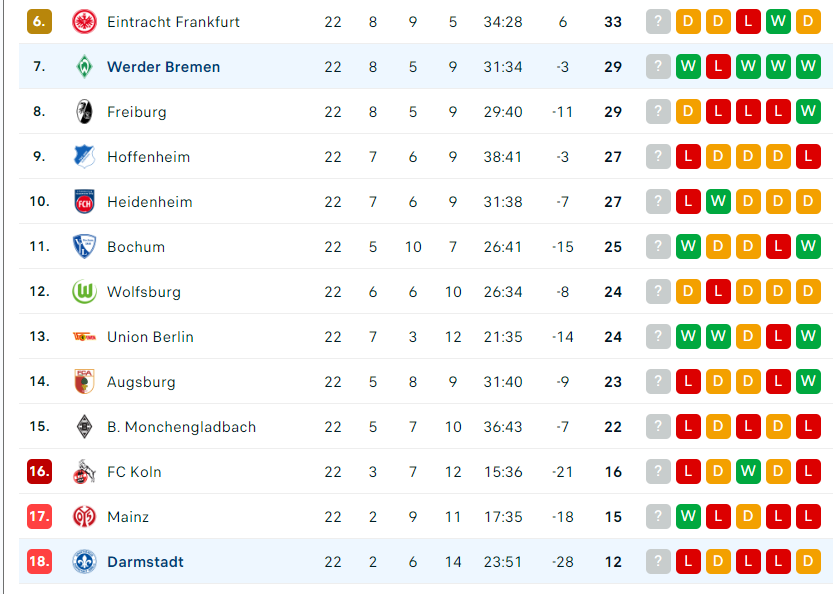Click Heidenheim's green W form badge

718,202
